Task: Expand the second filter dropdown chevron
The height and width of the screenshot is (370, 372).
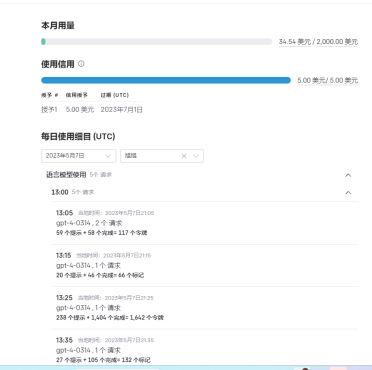Action: pos(196,156)
